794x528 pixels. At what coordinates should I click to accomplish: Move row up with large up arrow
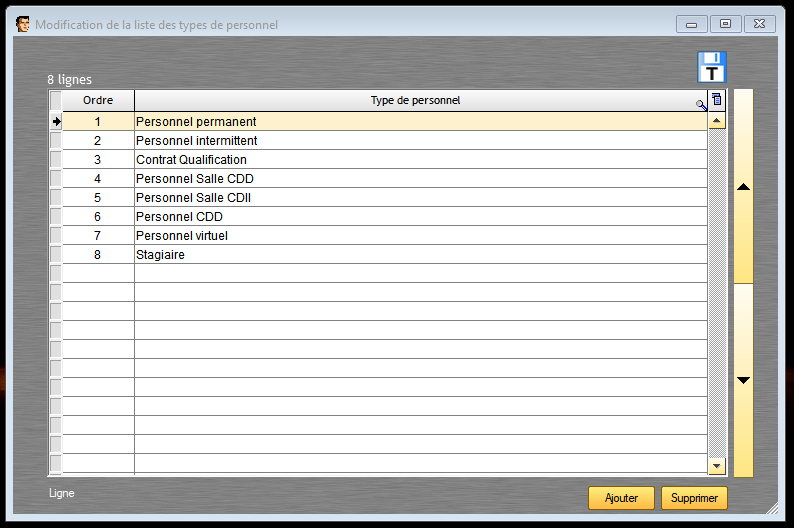tap(743, 186)
